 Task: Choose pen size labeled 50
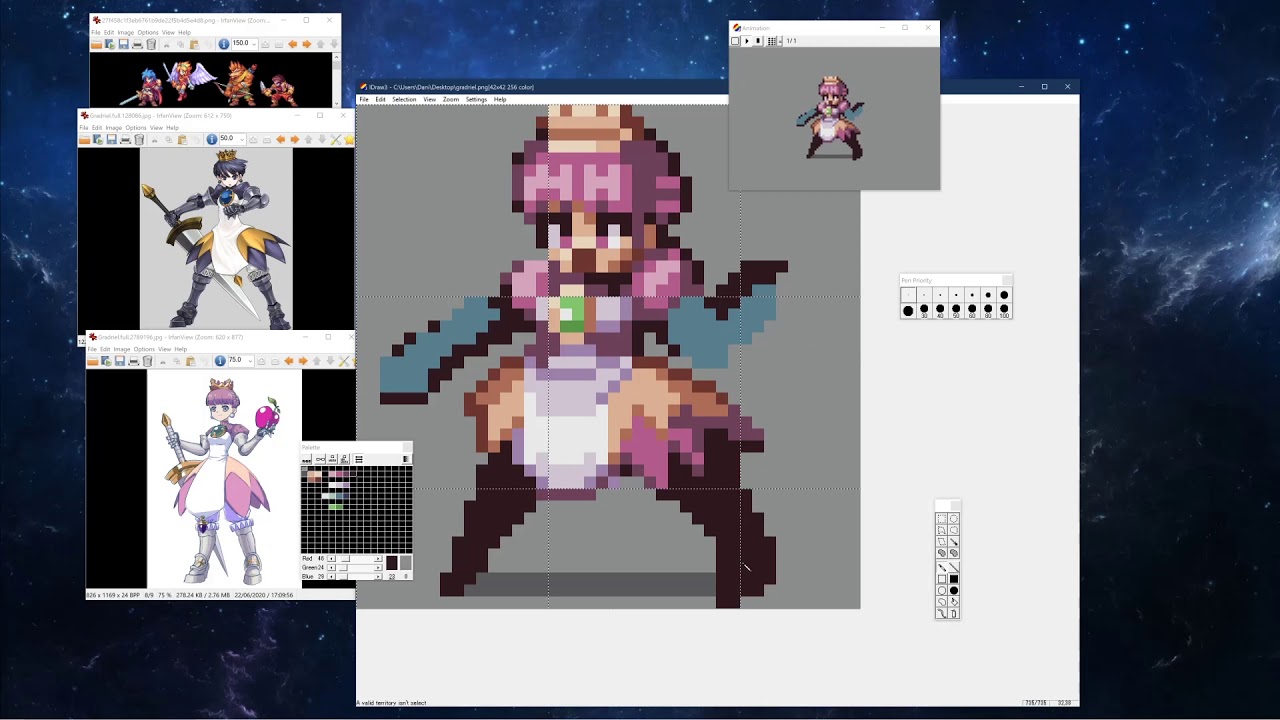[x=956, y=311]
